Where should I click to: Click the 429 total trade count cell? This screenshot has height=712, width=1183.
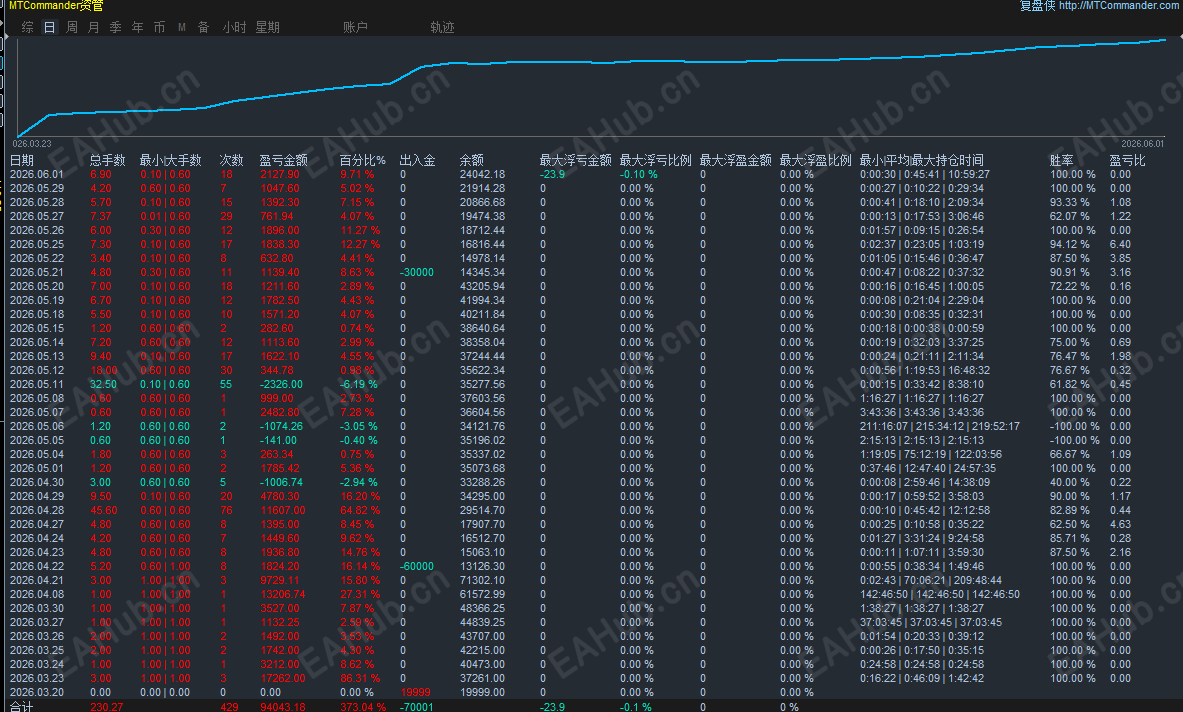(229, 707)
